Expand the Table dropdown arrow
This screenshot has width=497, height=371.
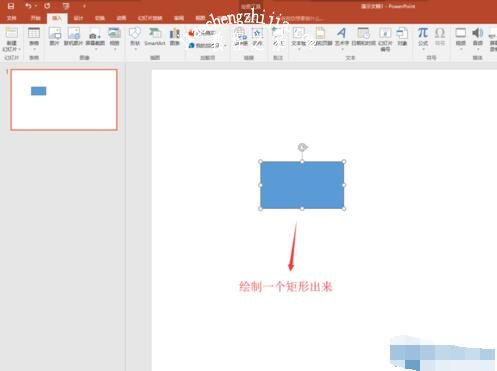tap(34, 49)
